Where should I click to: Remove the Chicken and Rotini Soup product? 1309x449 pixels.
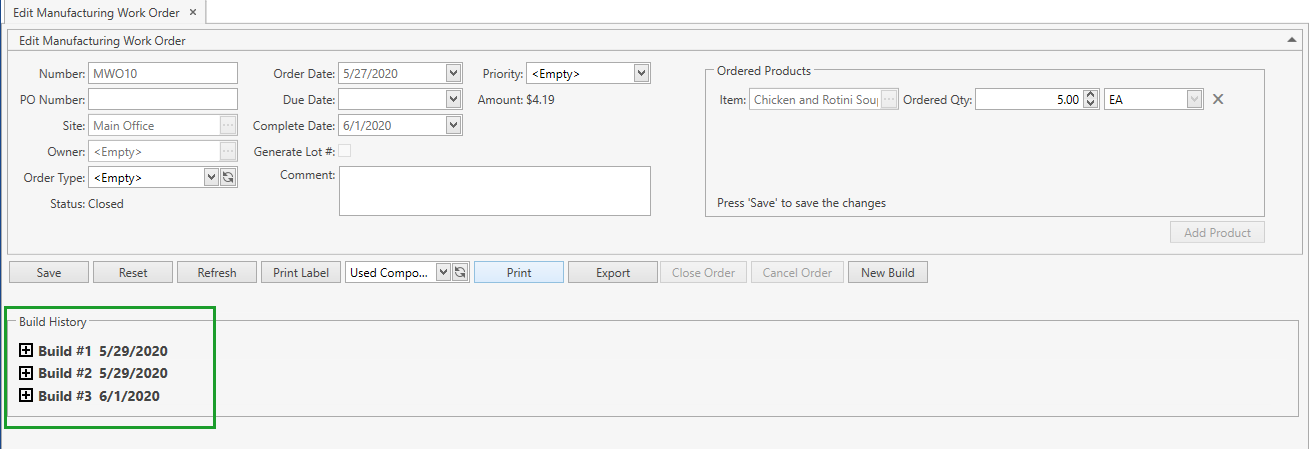click(x=1217, y=99)
